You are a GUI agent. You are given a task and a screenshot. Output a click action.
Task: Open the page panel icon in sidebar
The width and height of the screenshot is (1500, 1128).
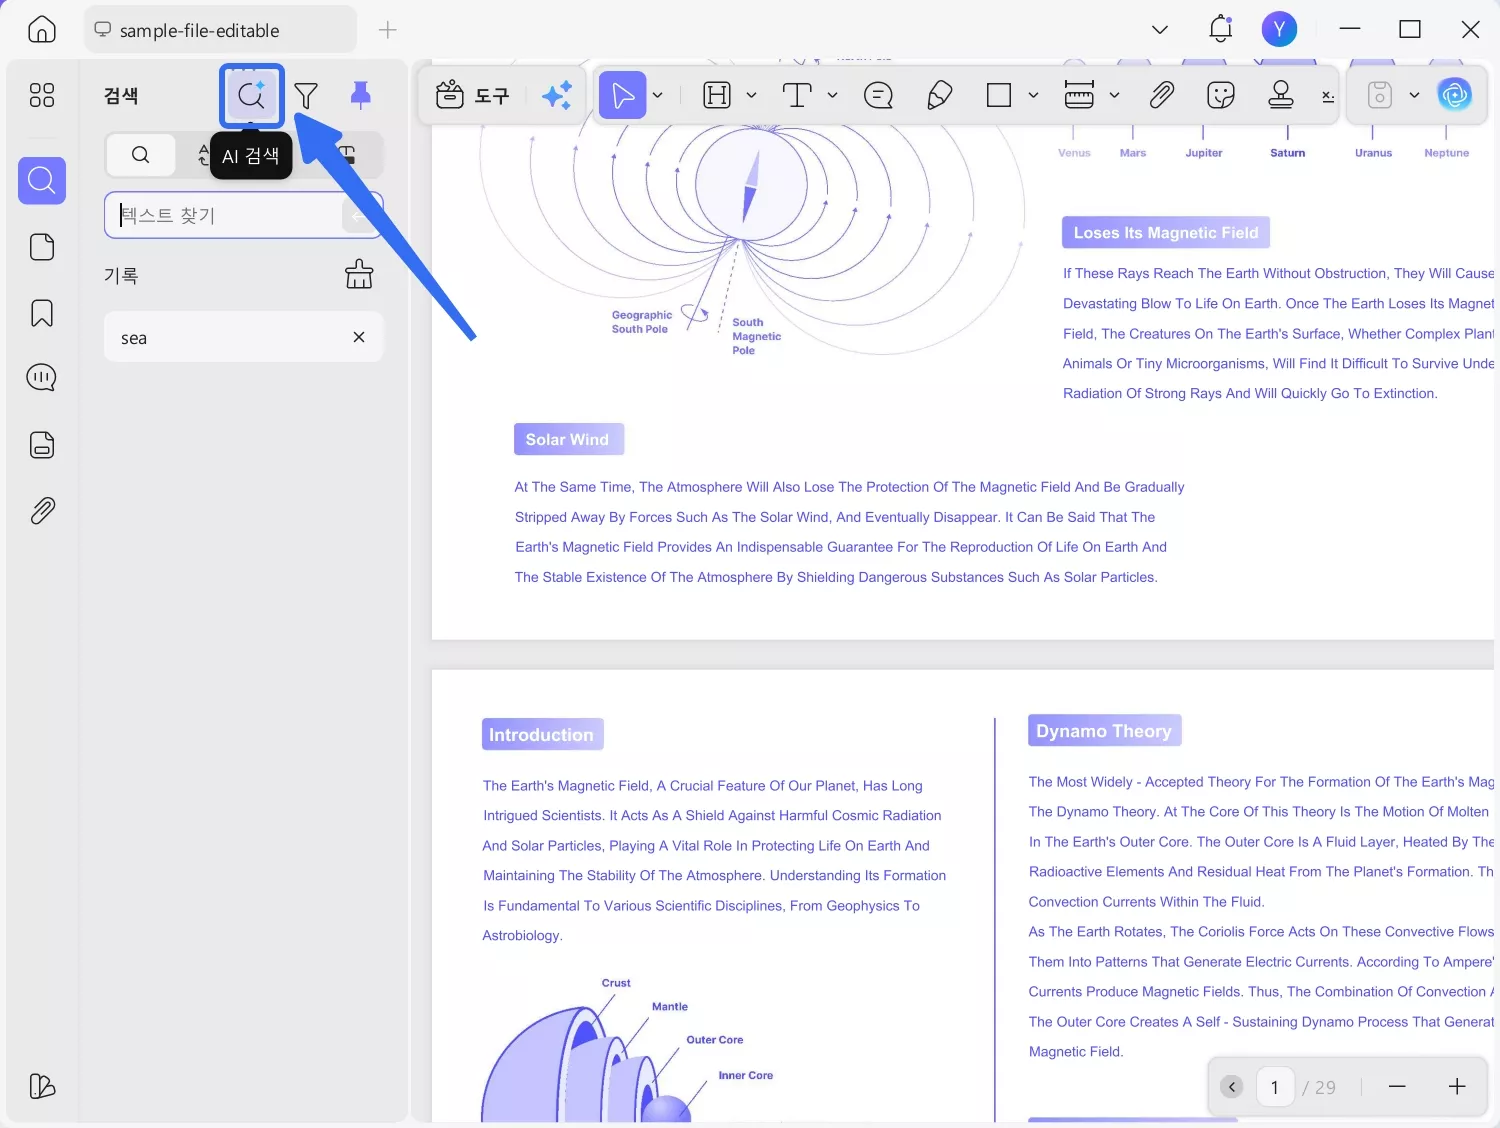tap(42, 247)
